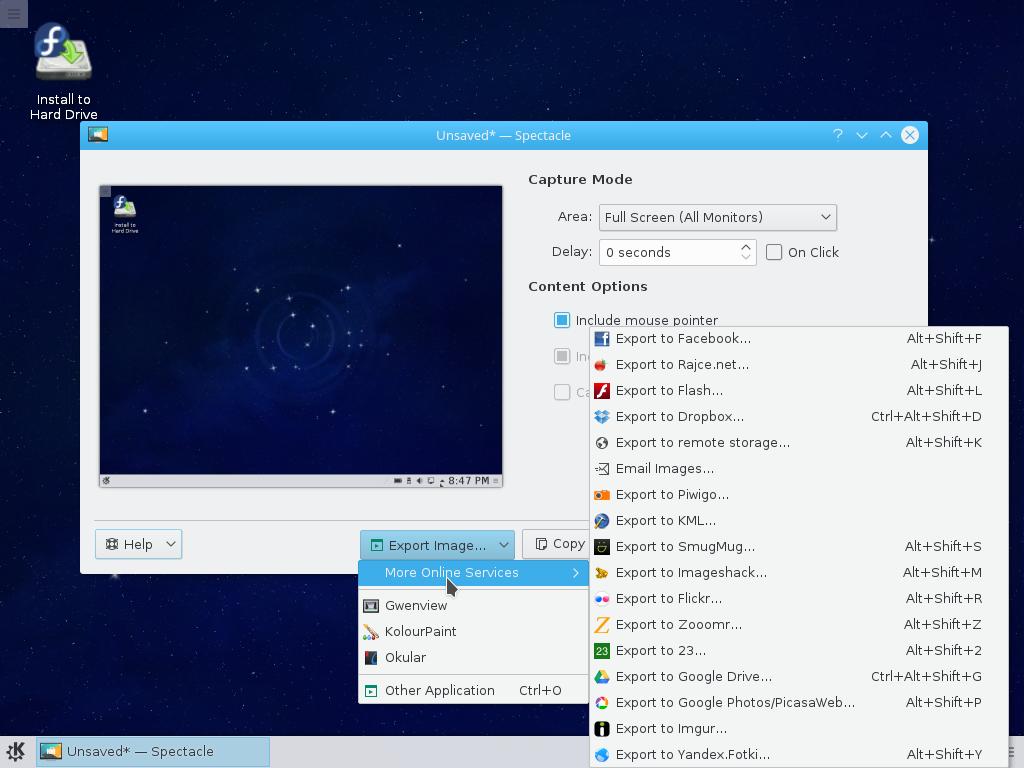
Task: Click the KolourPaint brush icon
Action: (371, 632)
